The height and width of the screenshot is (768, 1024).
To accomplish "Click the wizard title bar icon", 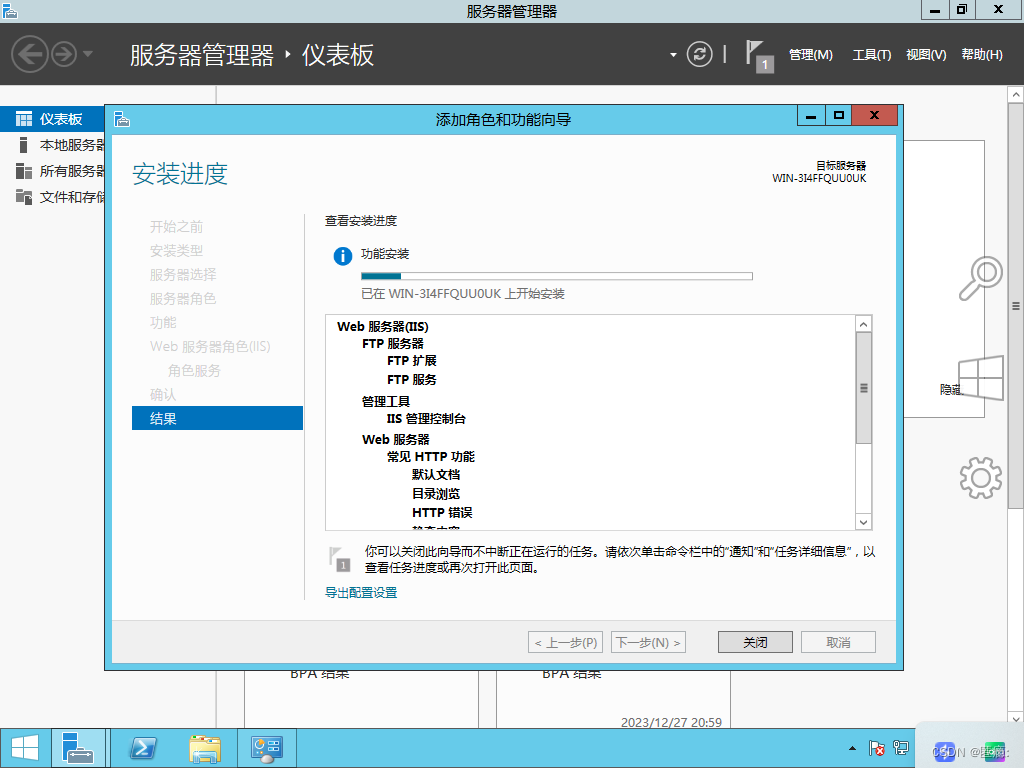I will click(122, 120).
